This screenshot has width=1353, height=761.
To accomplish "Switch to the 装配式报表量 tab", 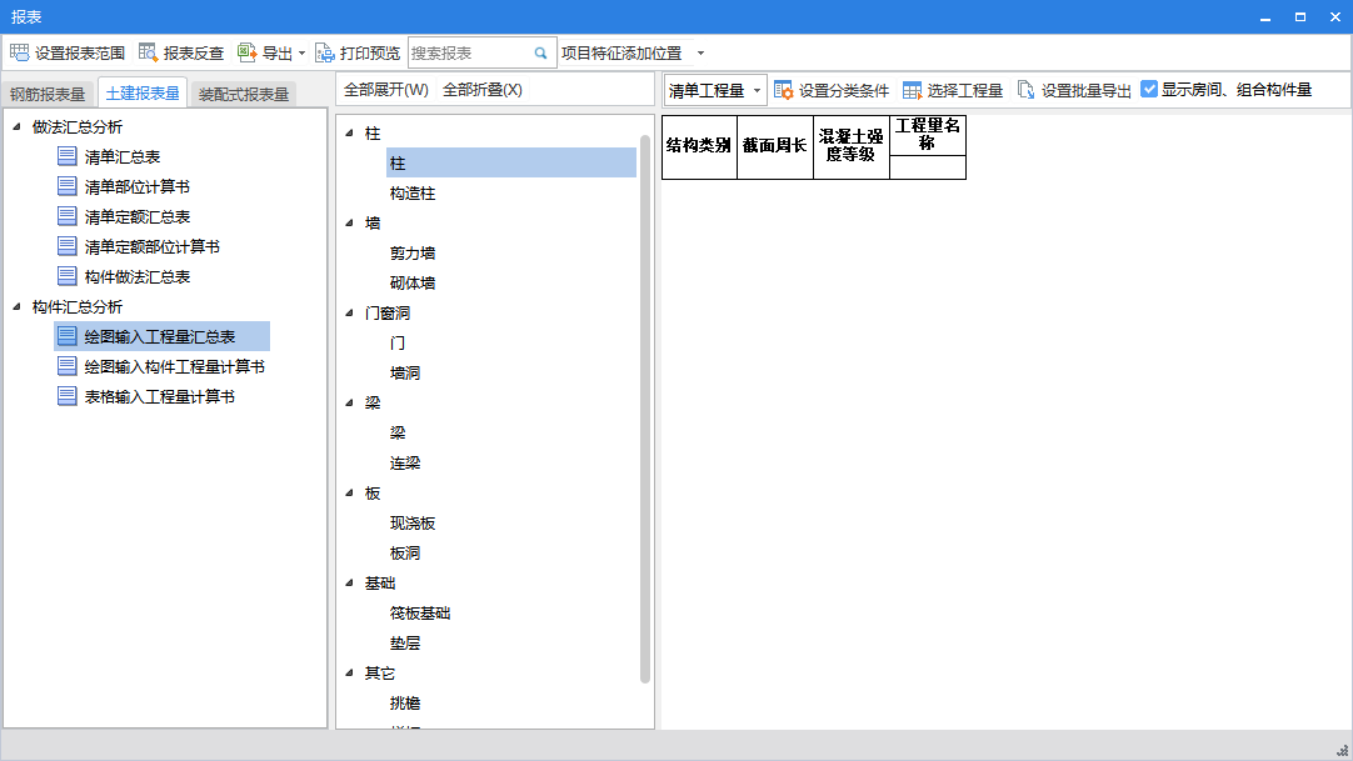I will coord(244,94).
